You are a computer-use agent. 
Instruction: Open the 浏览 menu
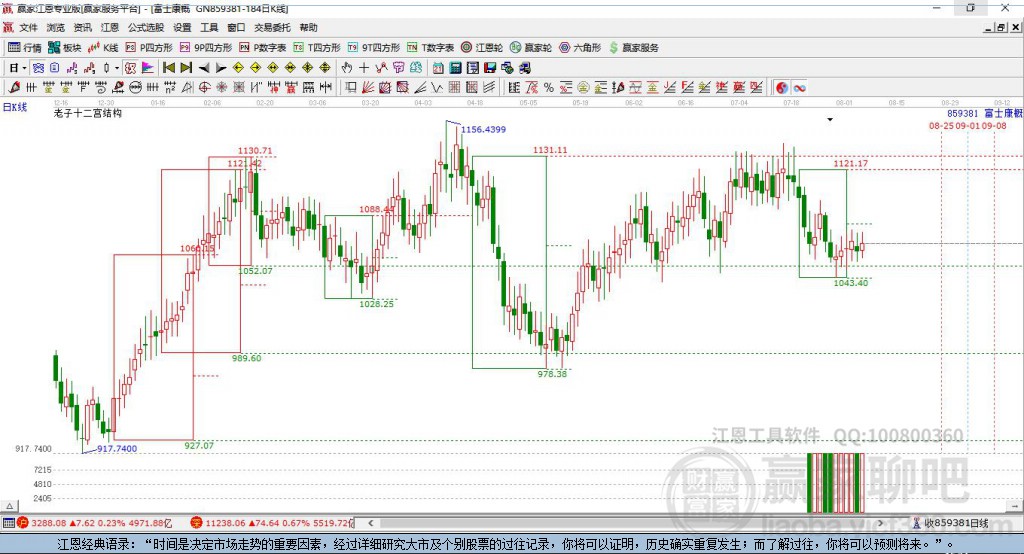point(56,27)
